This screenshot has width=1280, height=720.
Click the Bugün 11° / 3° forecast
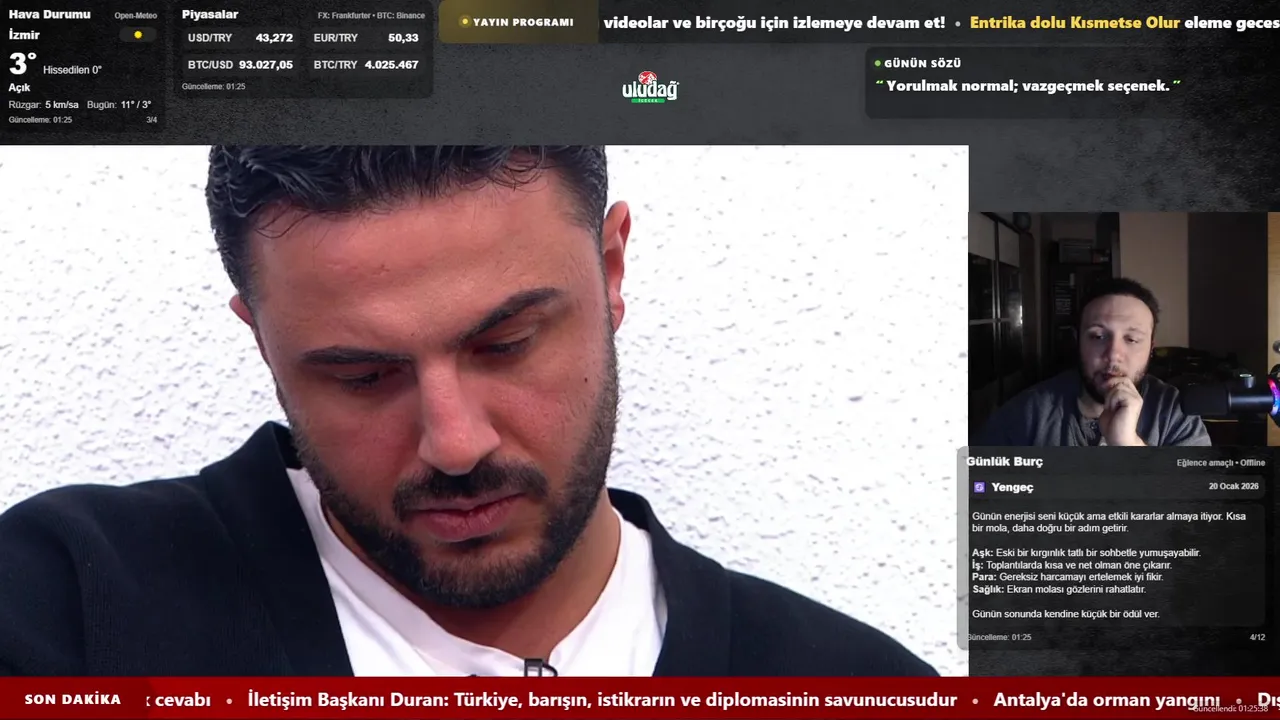[119, 105]
